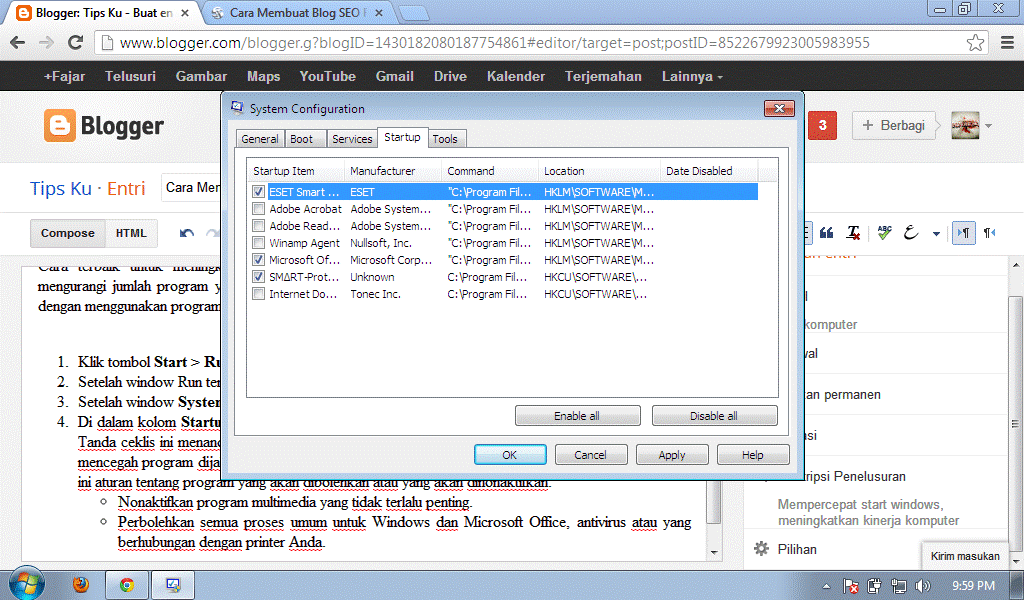Reload the page with refresh icon
This screenshot has width=1024, height=600.
76,42
